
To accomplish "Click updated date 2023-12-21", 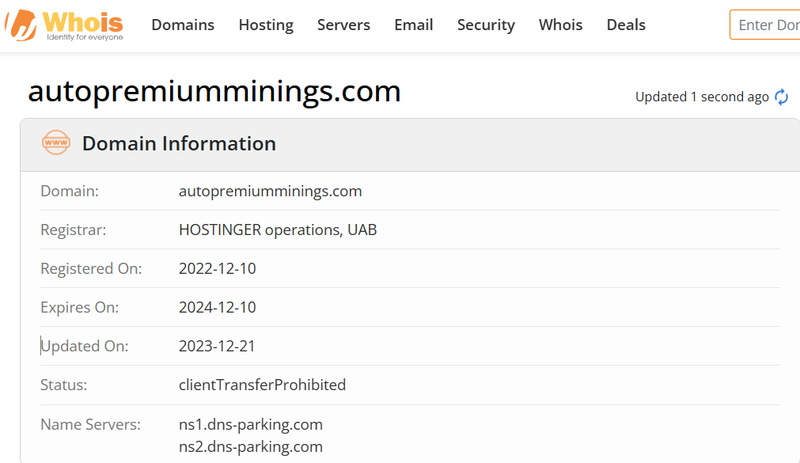I will click(x=217, y=346).
